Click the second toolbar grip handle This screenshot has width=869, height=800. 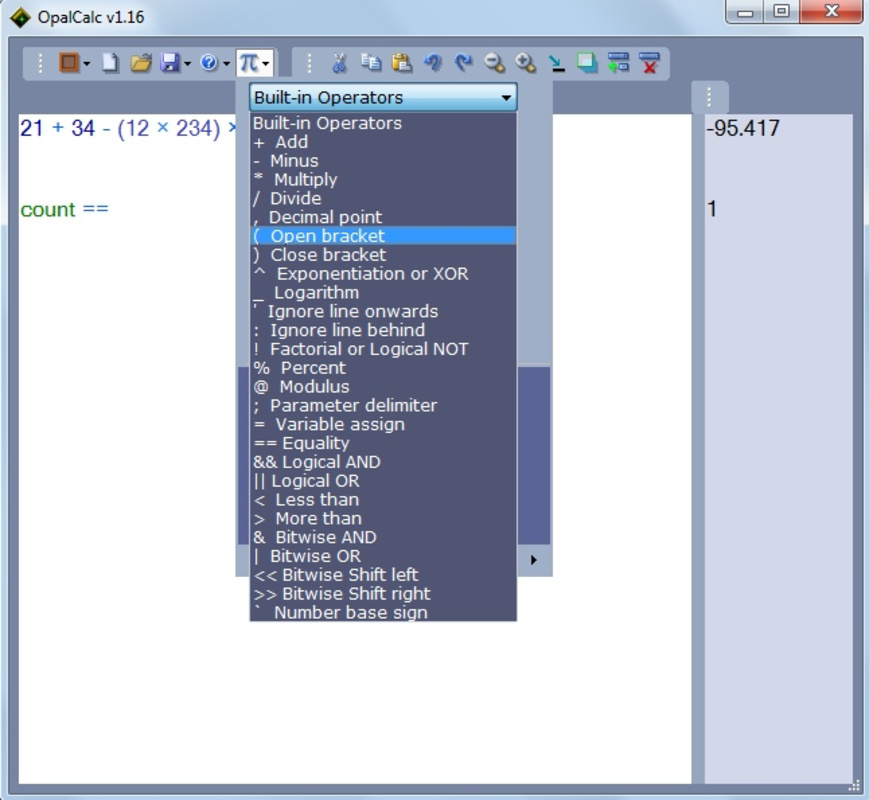click(x=309, y=63)
